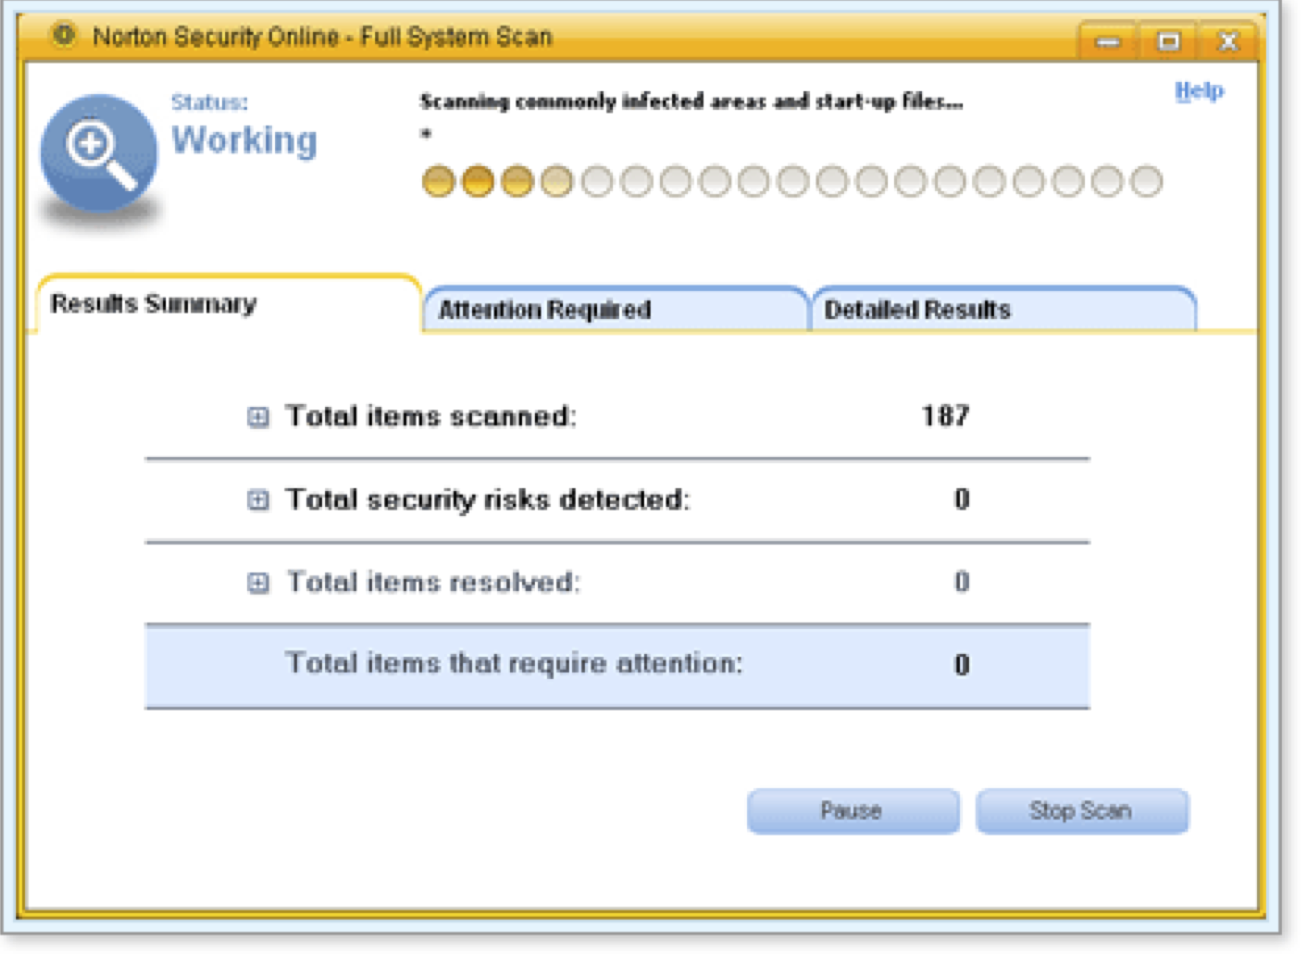The image size is (1315, 967).
Task: Click the Total items that require attention row
Action: click(617, 666)
